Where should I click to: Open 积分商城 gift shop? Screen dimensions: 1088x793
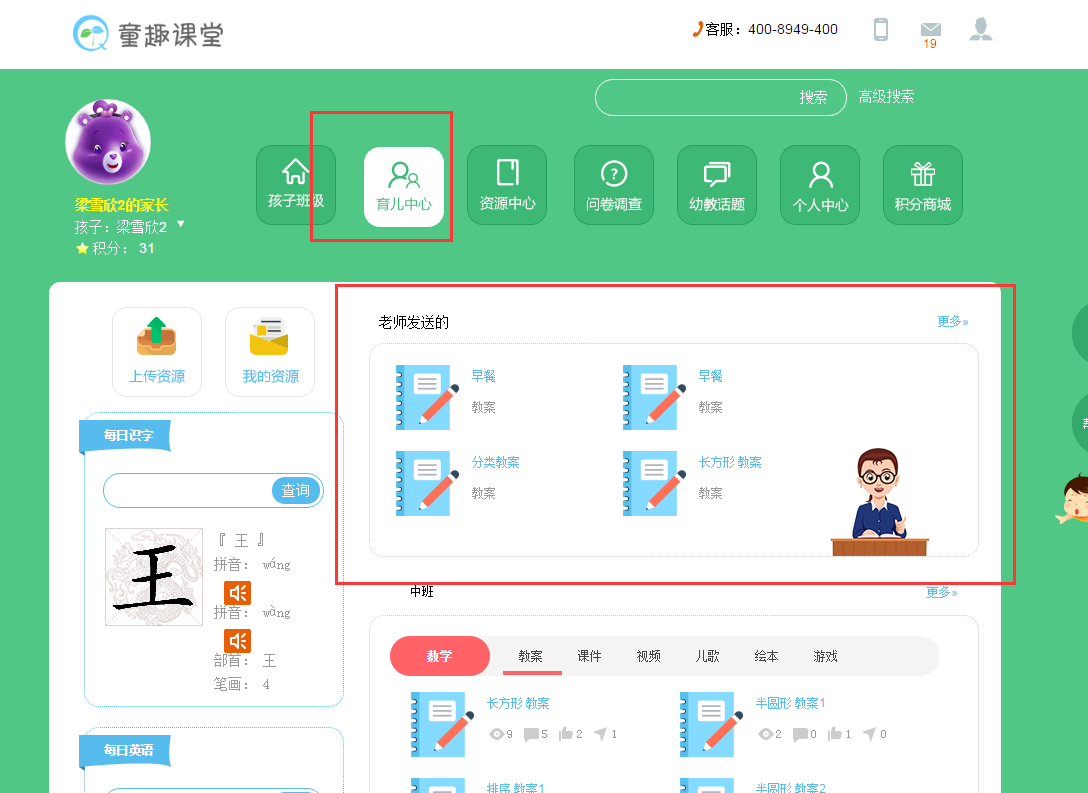923,185
